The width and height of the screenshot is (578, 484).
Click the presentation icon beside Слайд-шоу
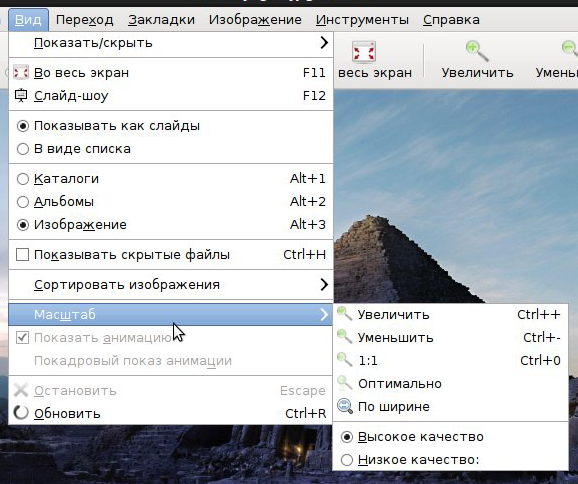(21, 95)
